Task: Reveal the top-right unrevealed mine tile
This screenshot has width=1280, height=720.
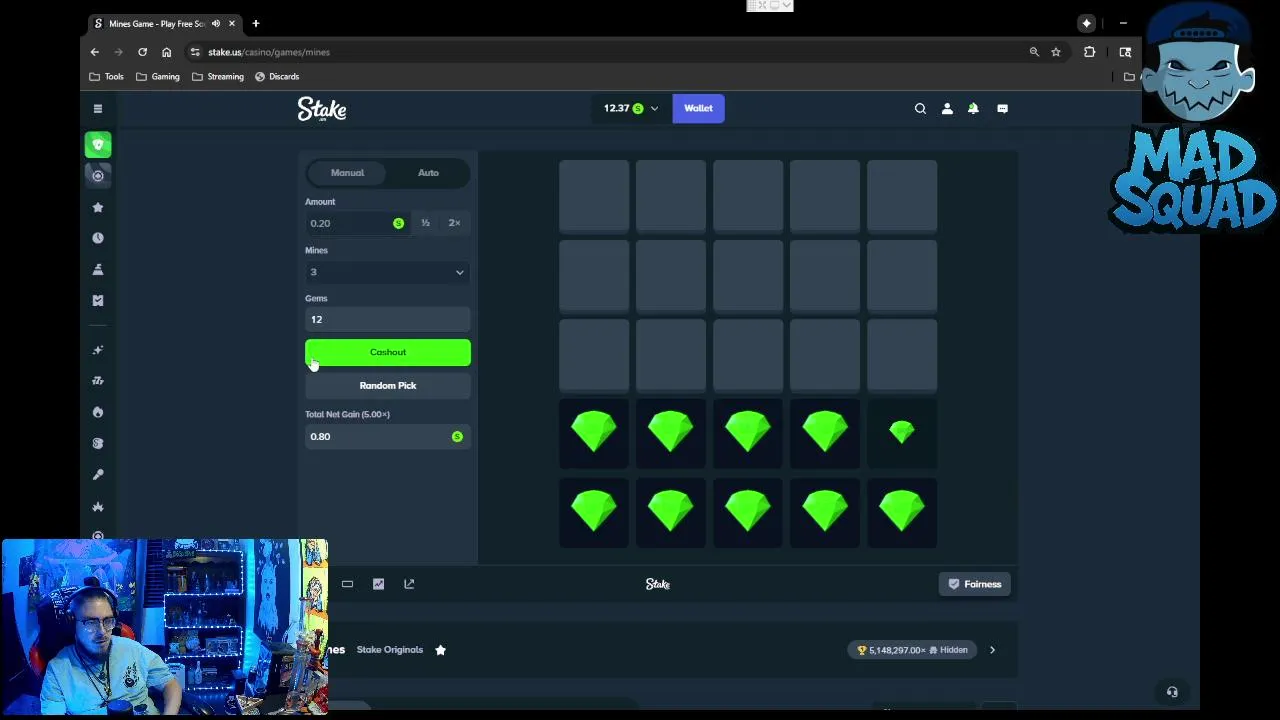Action: (x=902, y=196)
